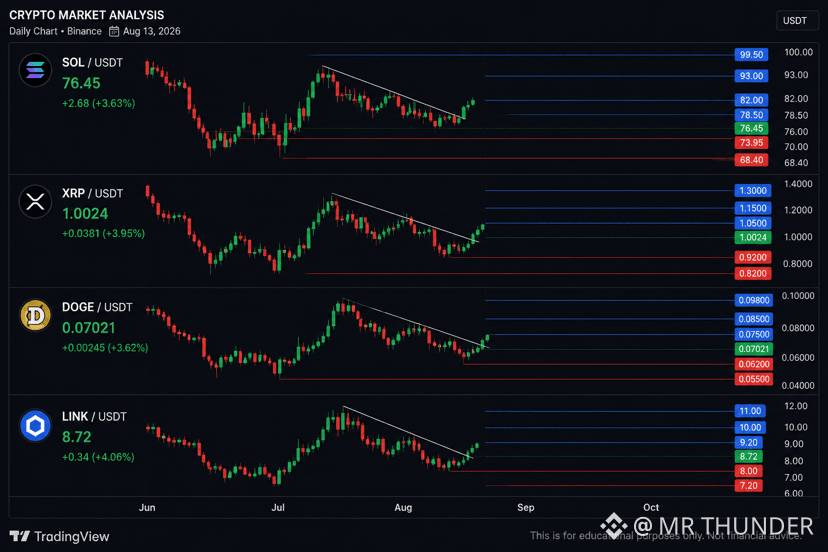Click the 1.3000 XRP resistance label
The image size is (828, 552).
pyautogui.click(x=753, y=190)
